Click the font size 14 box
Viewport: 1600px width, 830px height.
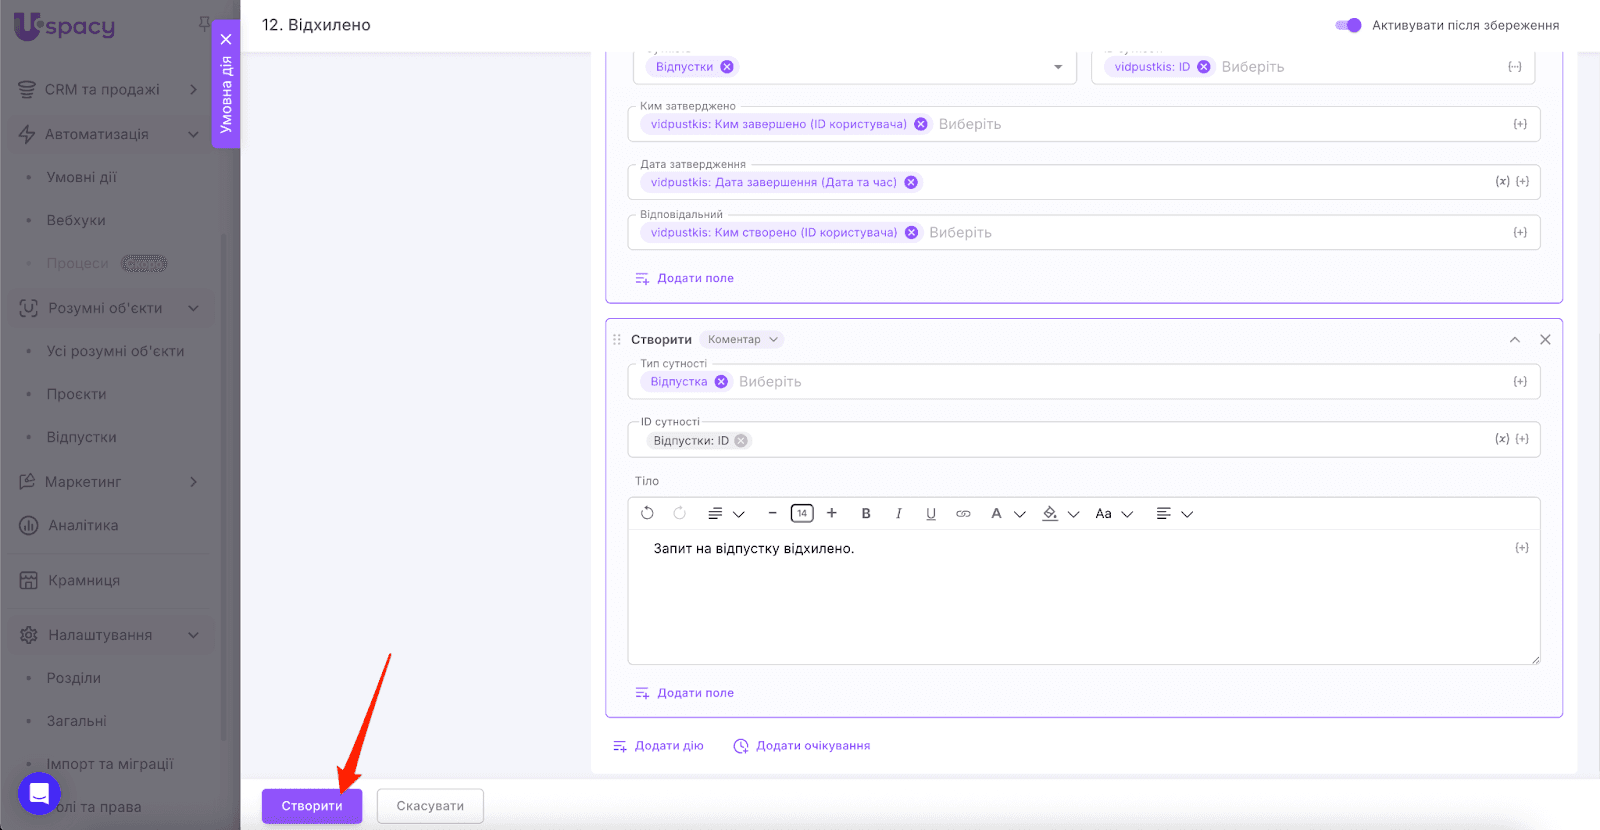[x=802, y=513]
